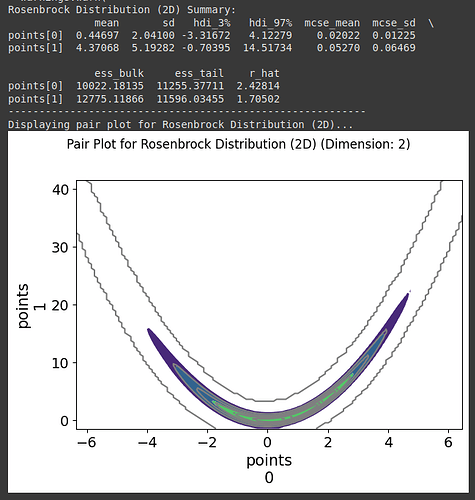Click the 'points 0' x-axis label

click(269, 469)
